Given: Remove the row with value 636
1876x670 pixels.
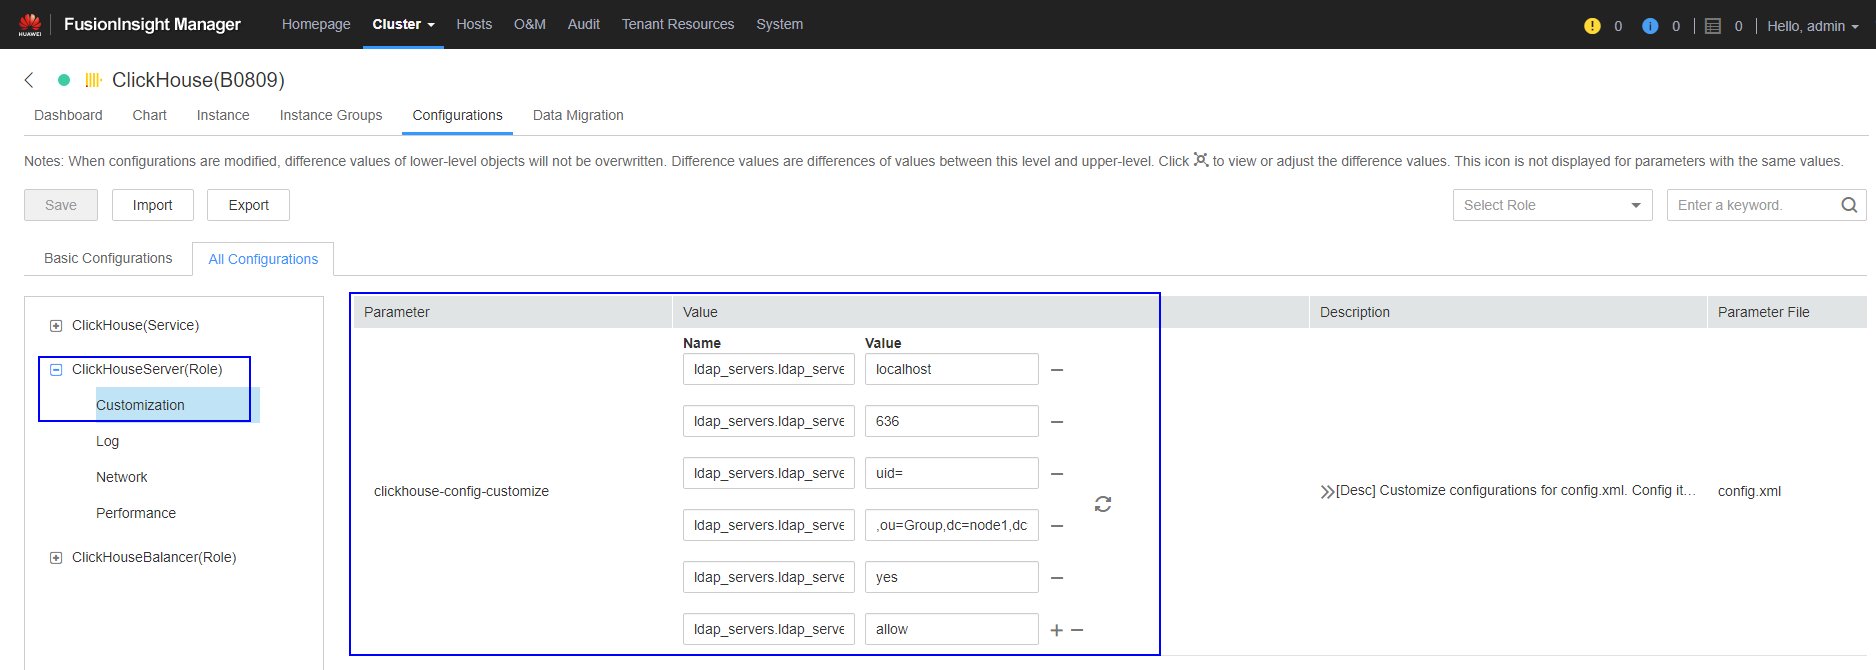Looking at the screenshot, I should (x=1057, y=422).
